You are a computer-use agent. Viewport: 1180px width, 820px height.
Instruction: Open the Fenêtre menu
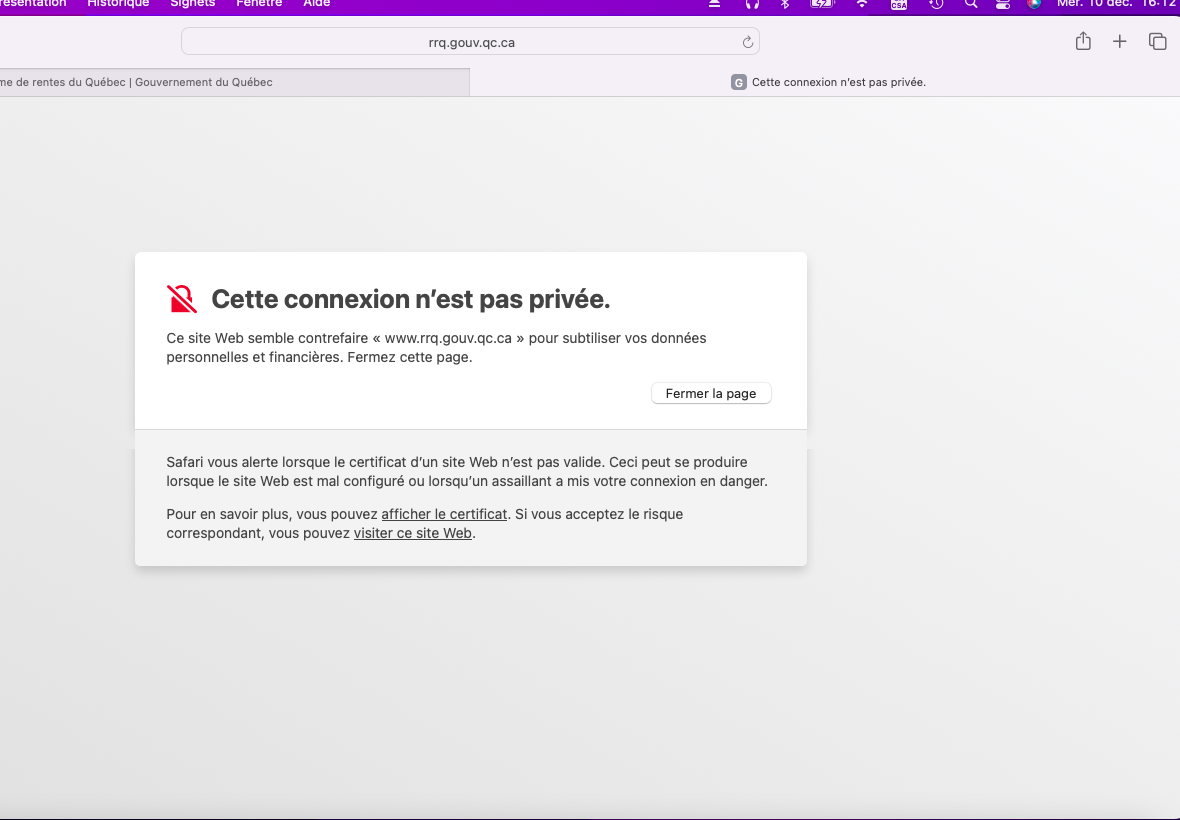(x=259, y=4)
